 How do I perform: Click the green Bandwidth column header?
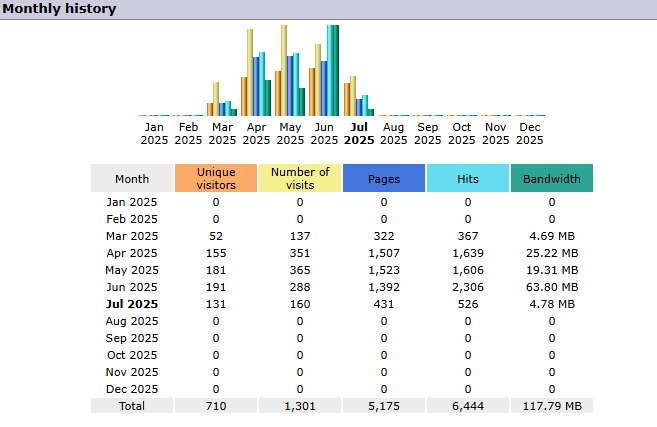pyautogui.click(x=551, y=178)
